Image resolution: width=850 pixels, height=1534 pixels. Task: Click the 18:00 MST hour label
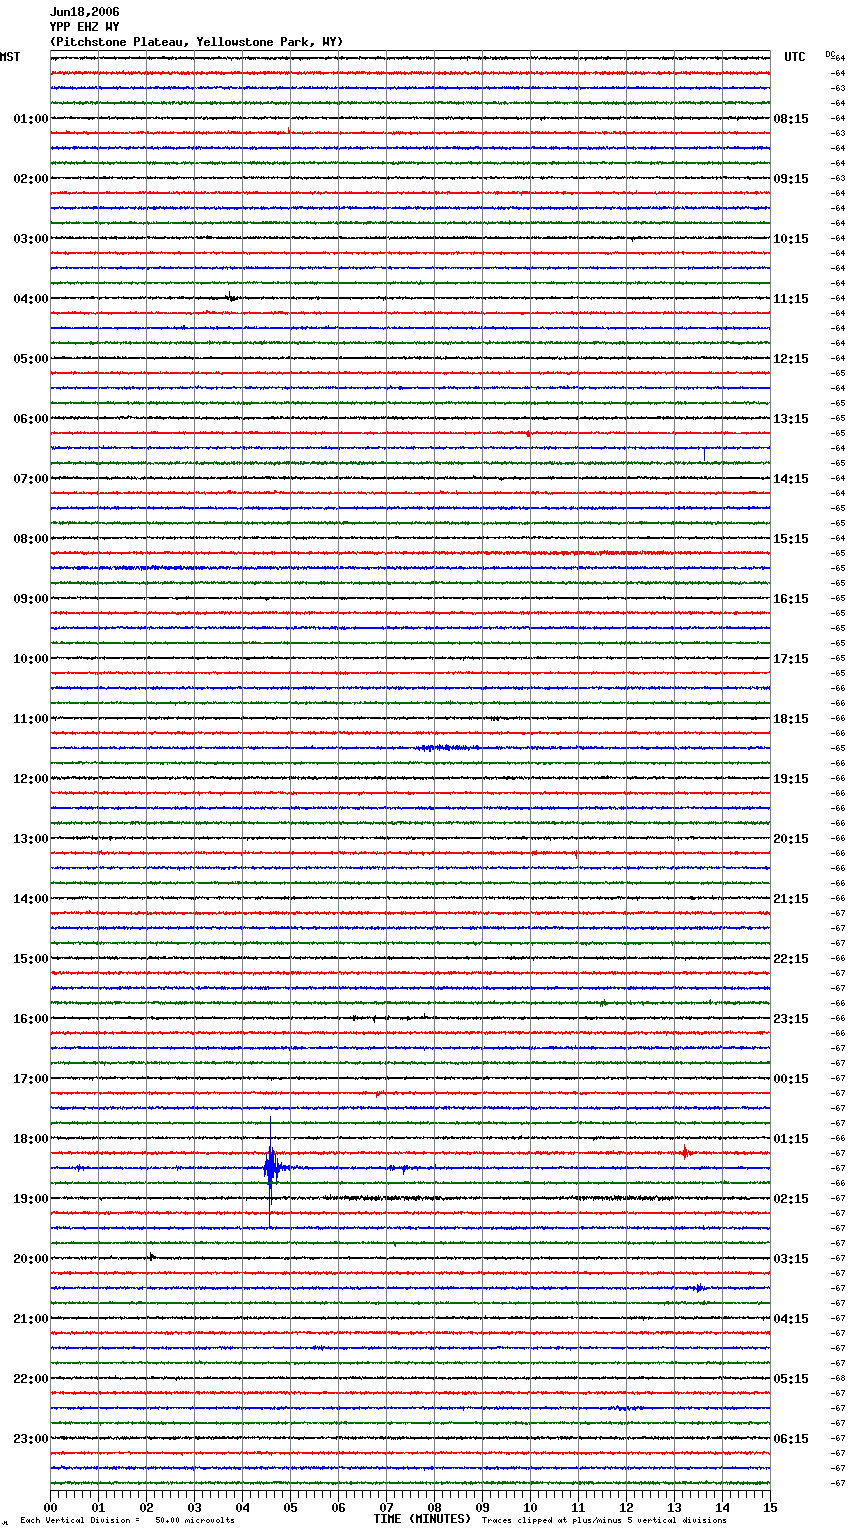(x=31, y=1139)
